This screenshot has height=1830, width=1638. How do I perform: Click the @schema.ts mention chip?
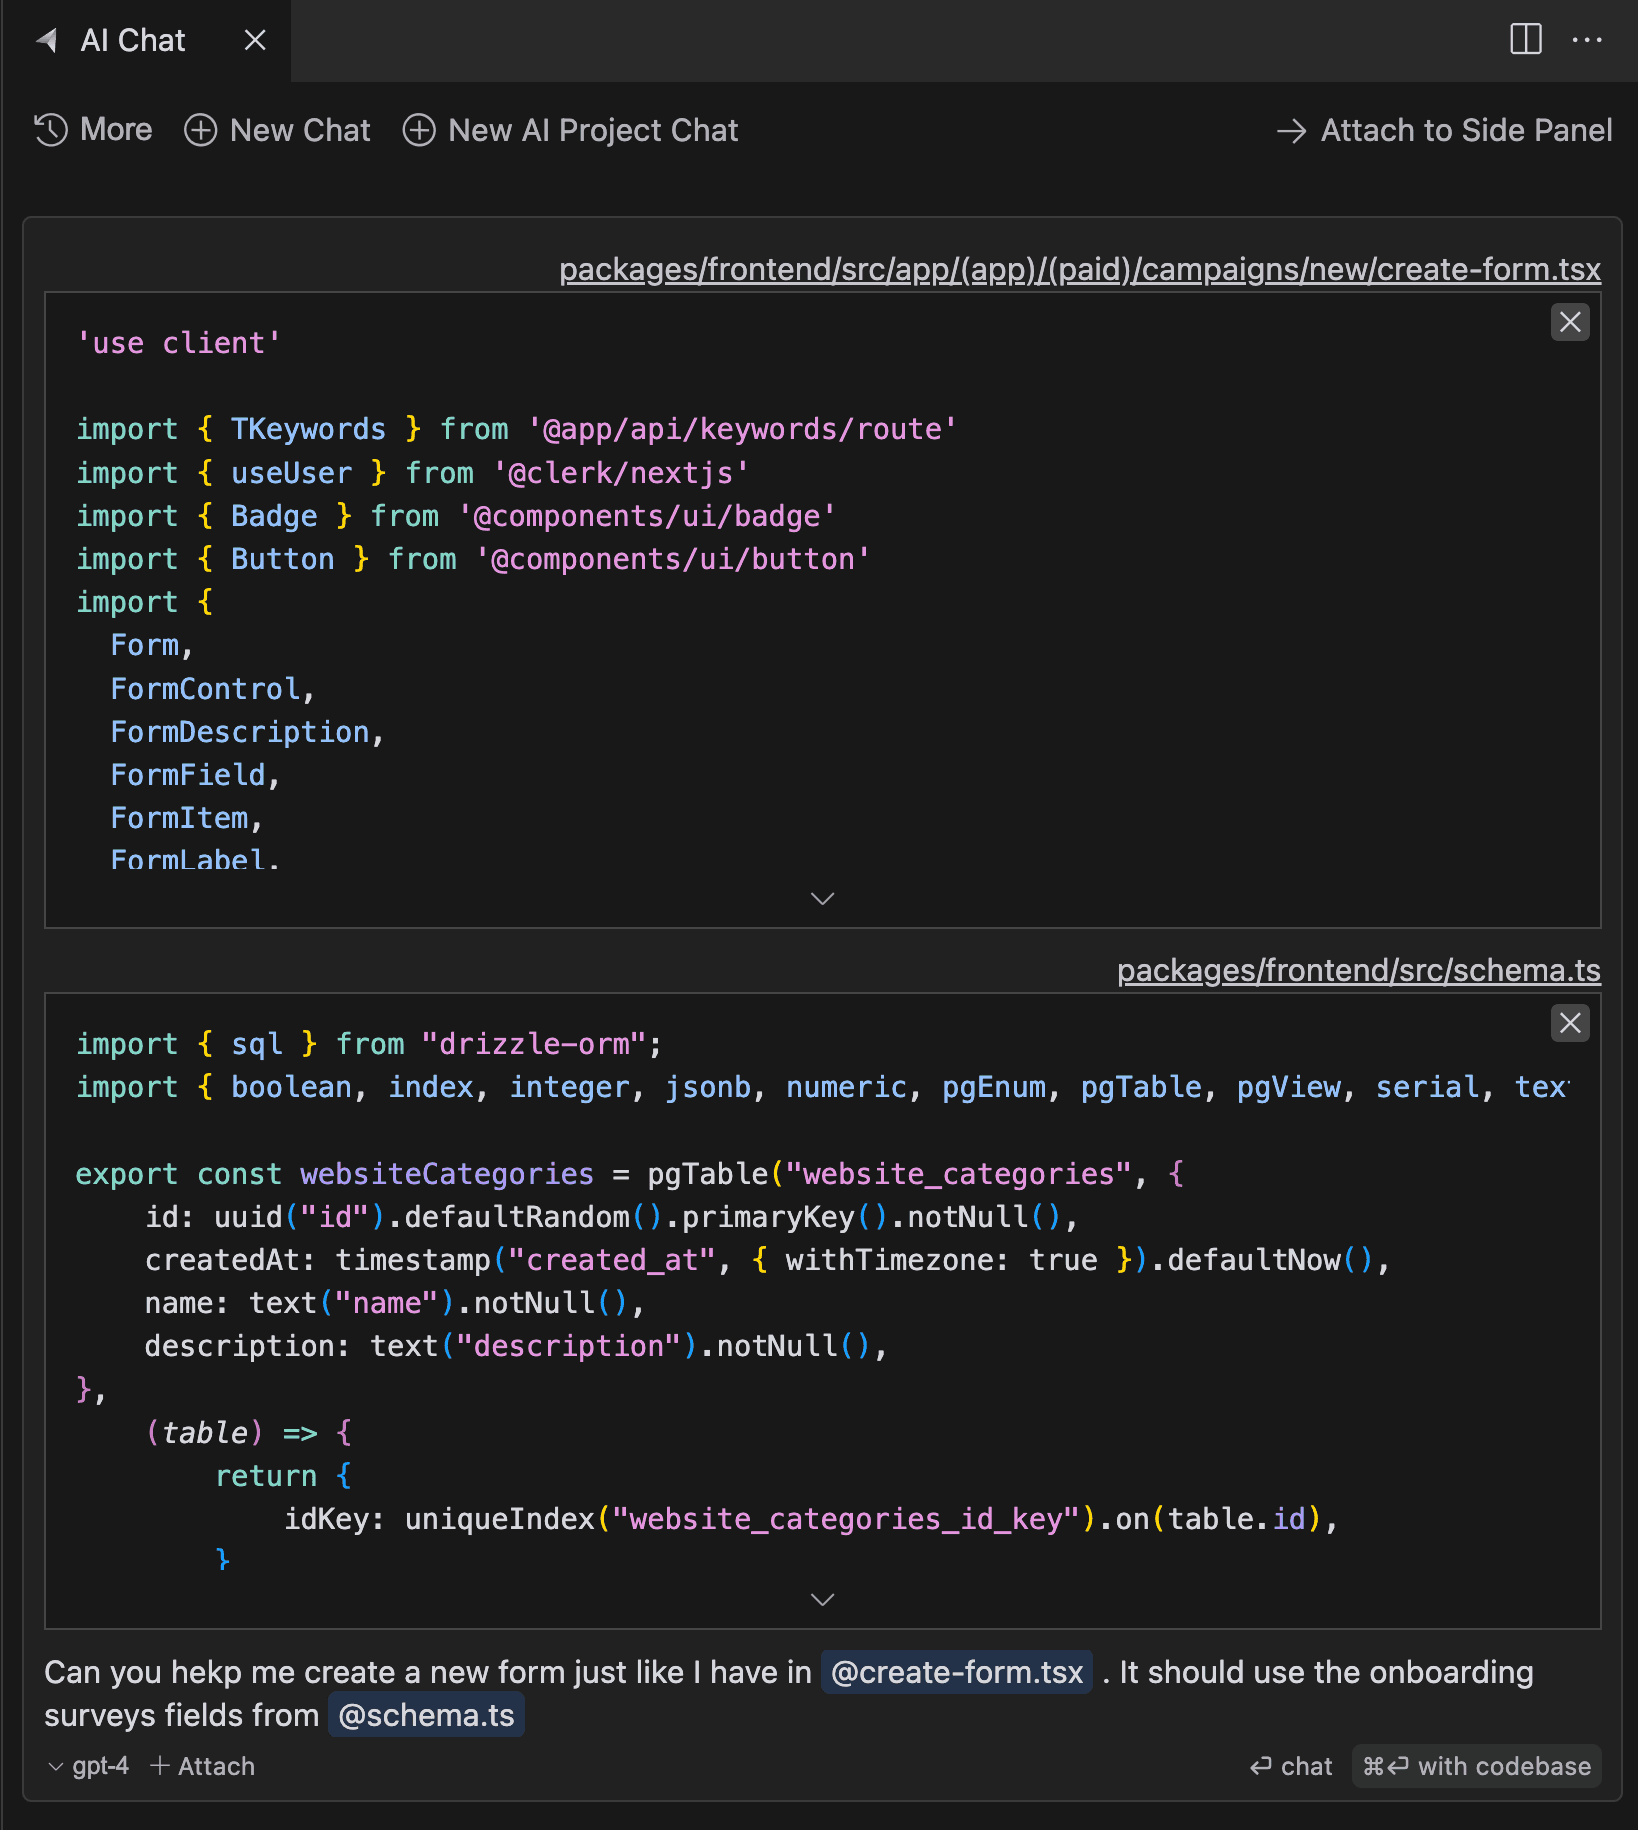click(426, 1715)
